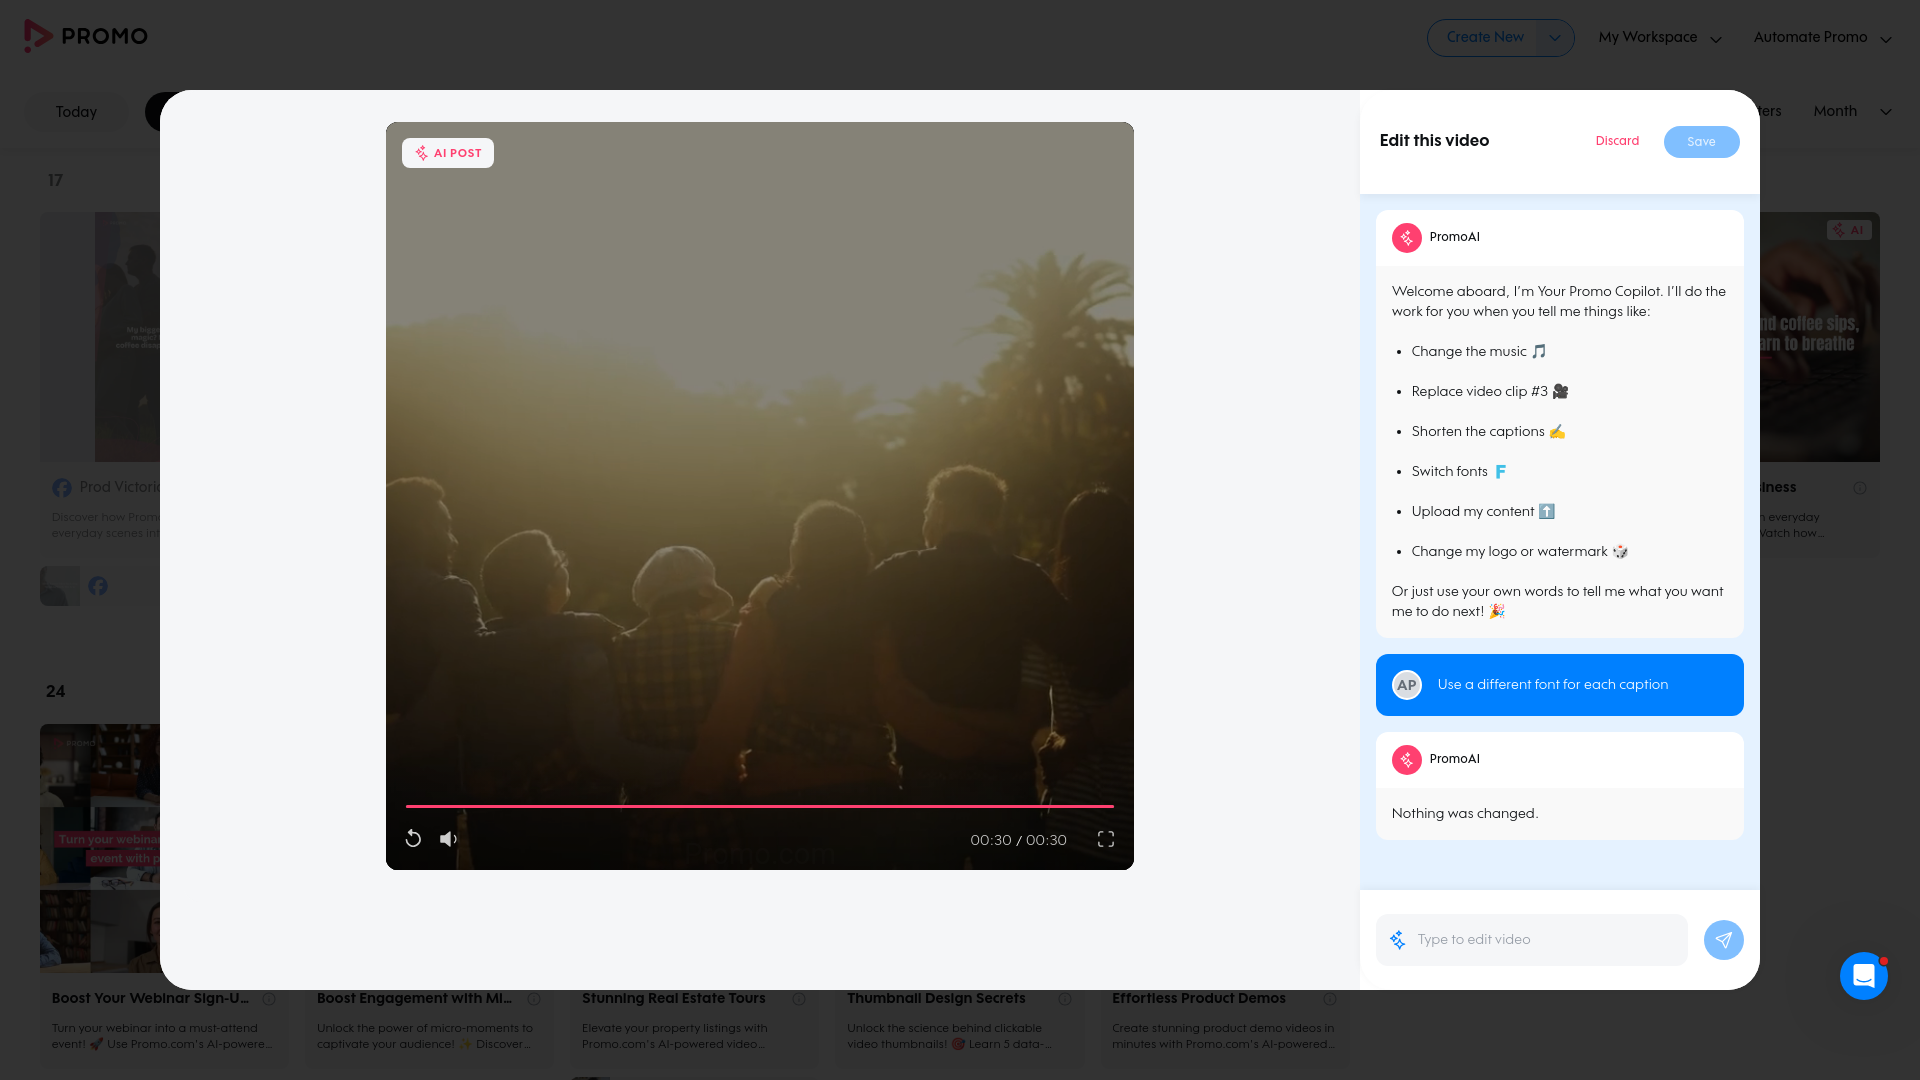
Task: Open the Automate Promo menu
Action: [x=1822, y=38]
